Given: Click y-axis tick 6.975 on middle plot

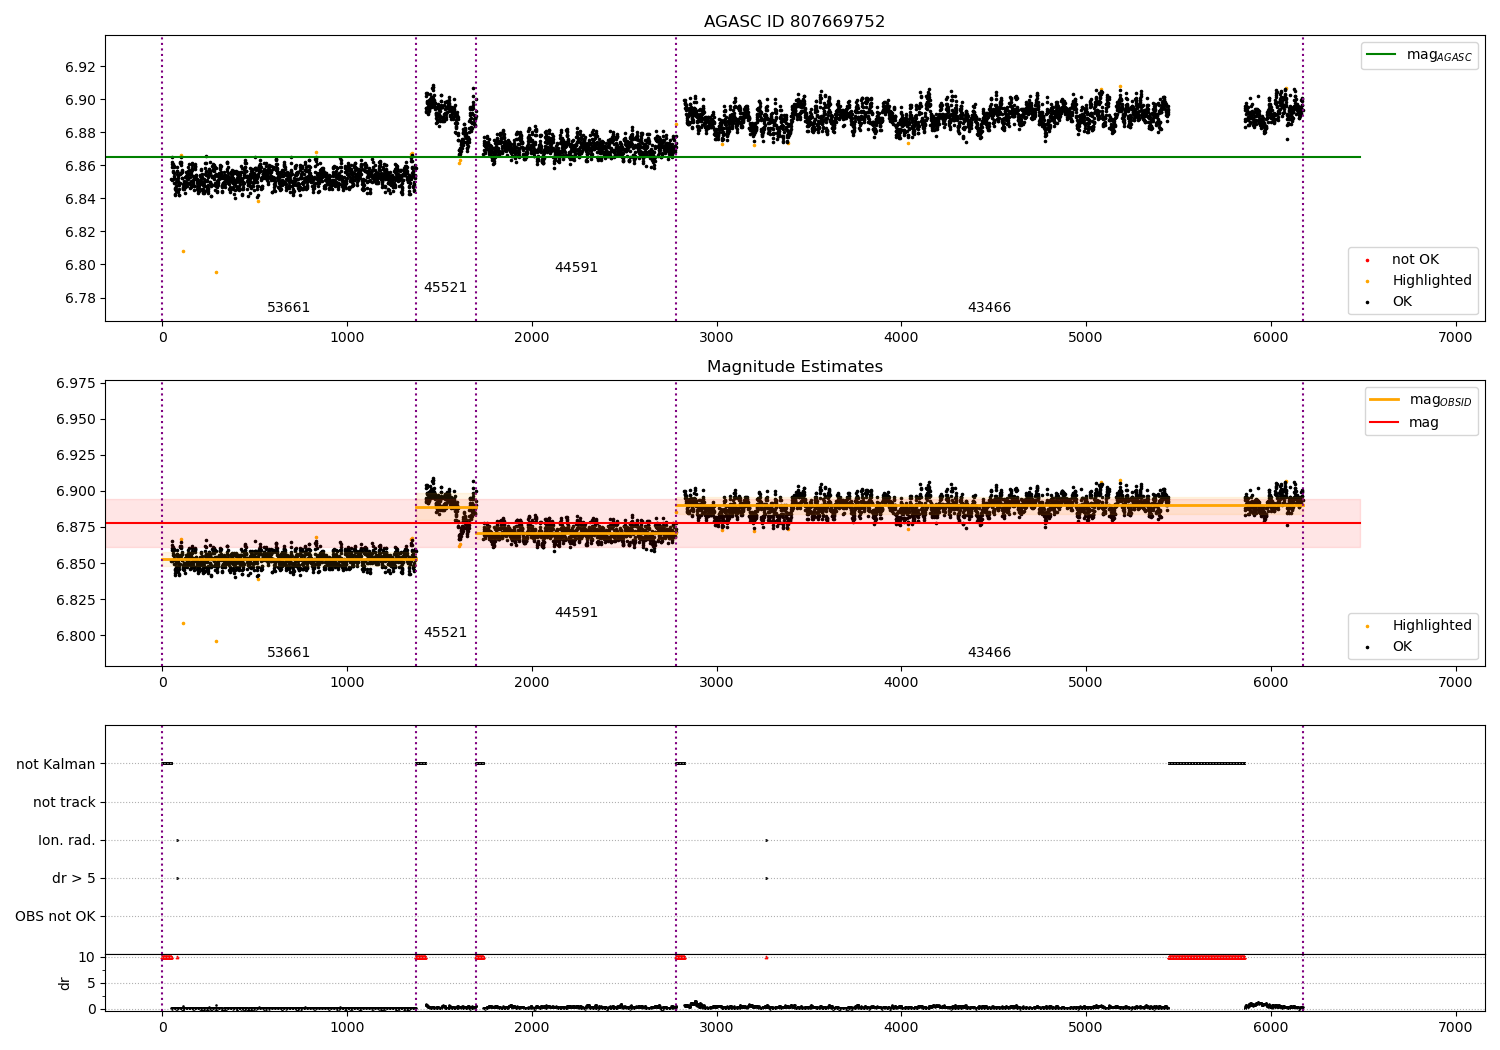Looking at the screenshot, I should (76, 383).
